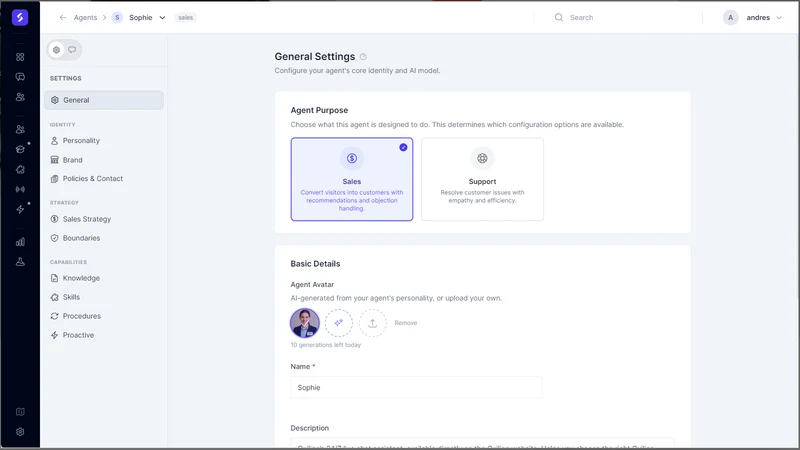Image resolution: width=800 pixels, height=450 pixels.
Task: Open Boundaries settings
Action: [81, 238]
